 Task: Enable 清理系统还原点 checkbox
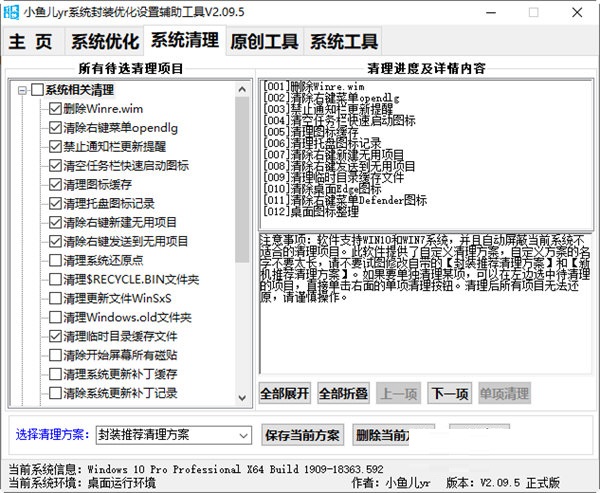pyautogui.click(x=55, y=260)
